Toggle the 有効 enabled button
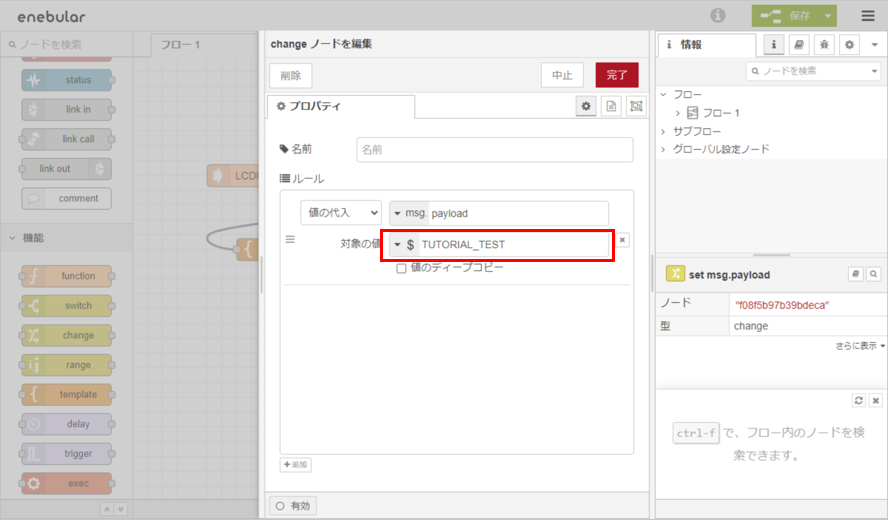Viewport: 888px width, 520px height. click(293, 506)
